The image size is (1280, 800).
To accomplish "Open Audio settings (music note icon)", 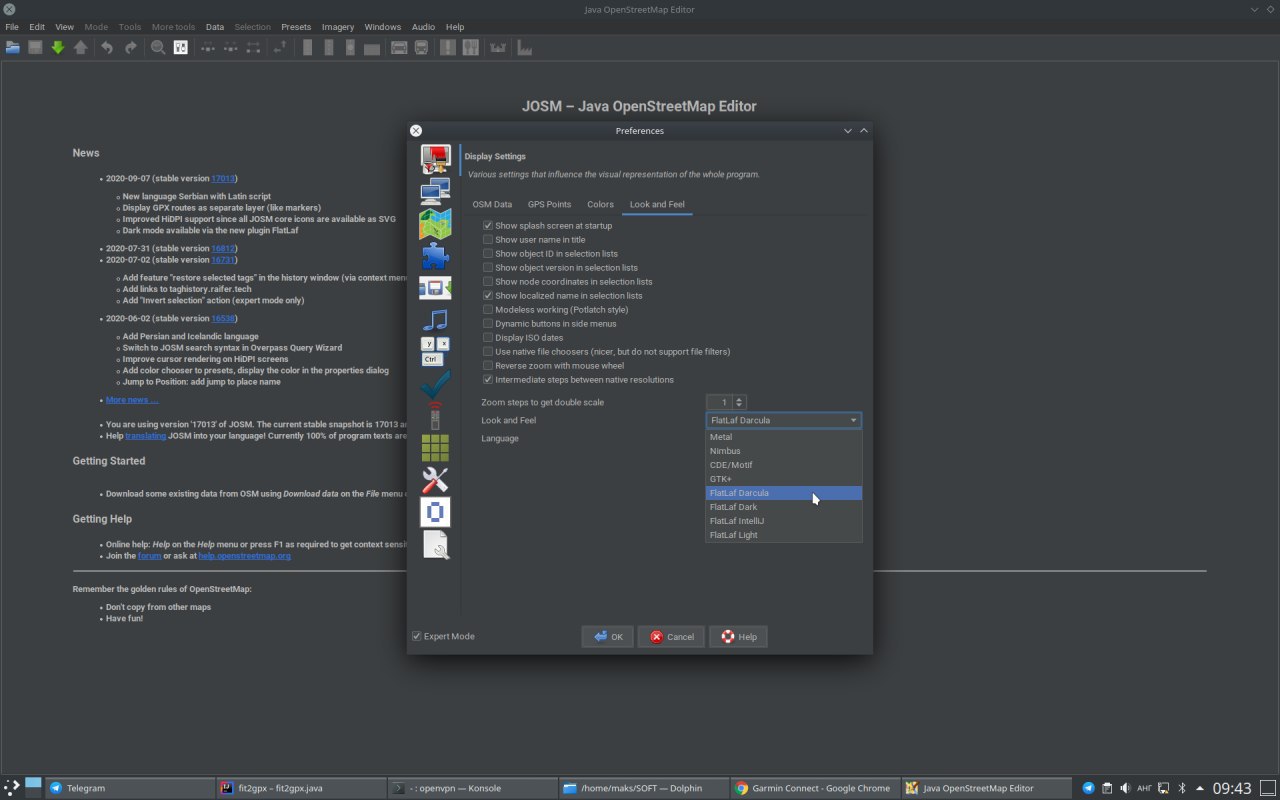I will tap(435, 320).
